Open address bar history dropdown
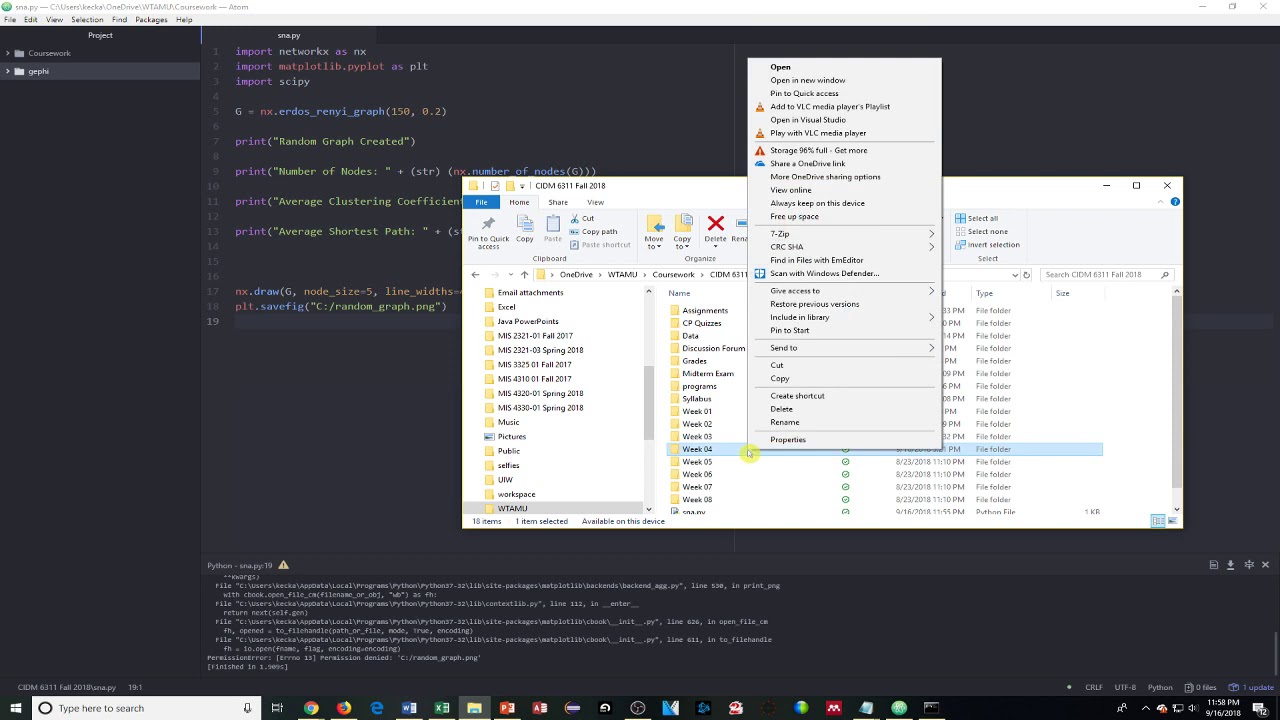This screenshot has height=720, width=1280. click(x=1014, y=275)
